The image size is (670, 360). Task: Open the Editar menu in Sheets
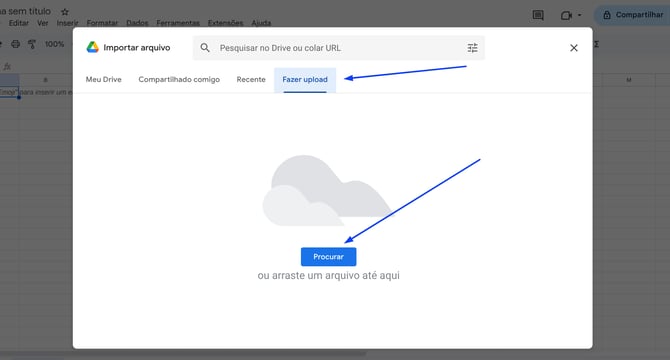click(19, 23)
